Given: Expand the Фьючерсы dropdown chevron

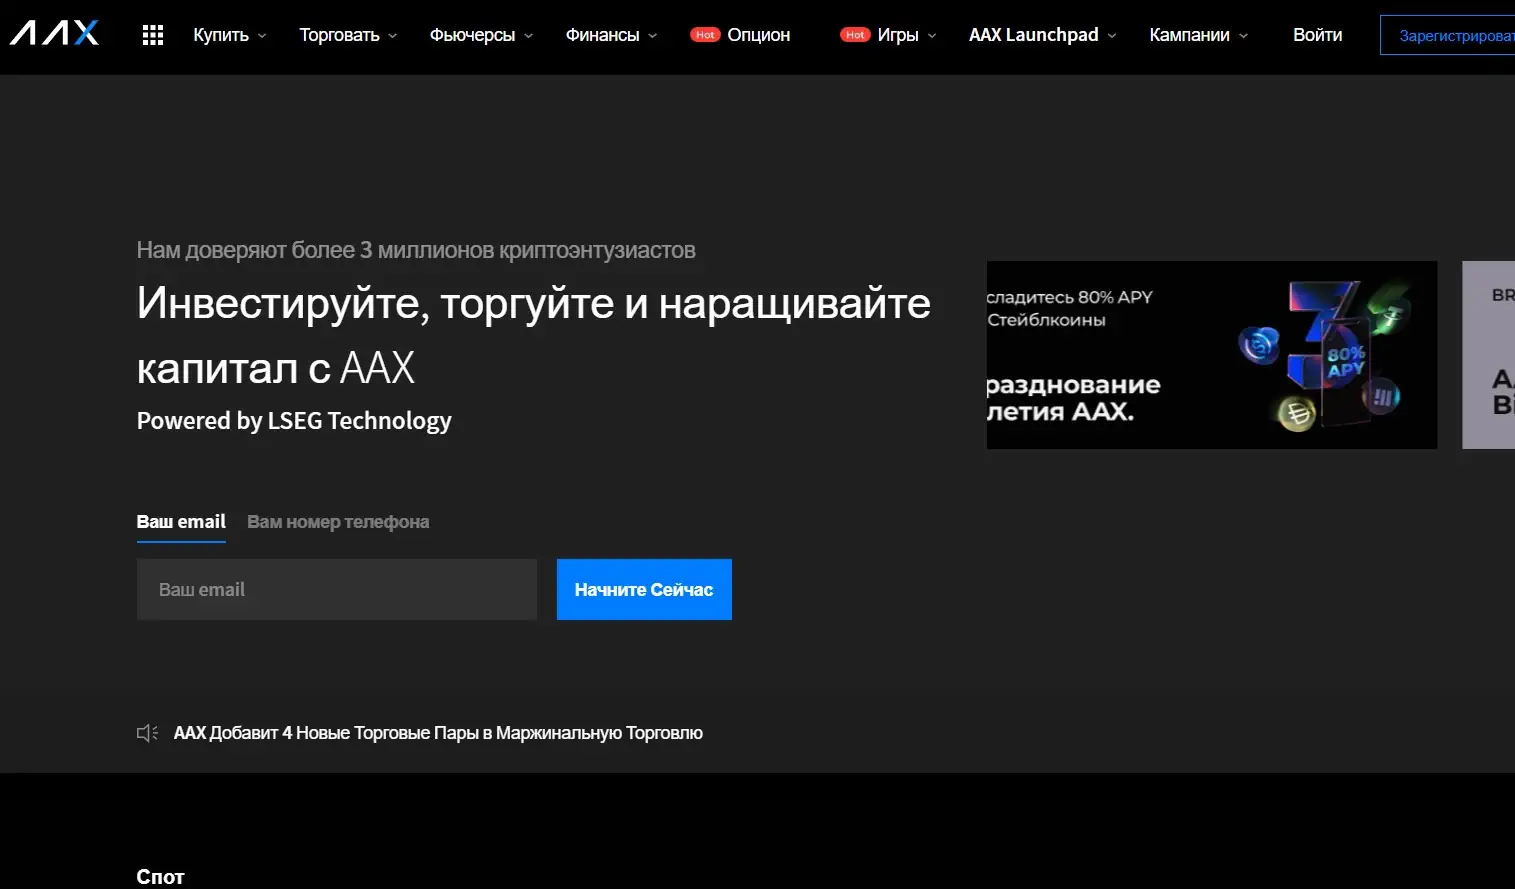Looking at the screenshot, I should 529,36.
